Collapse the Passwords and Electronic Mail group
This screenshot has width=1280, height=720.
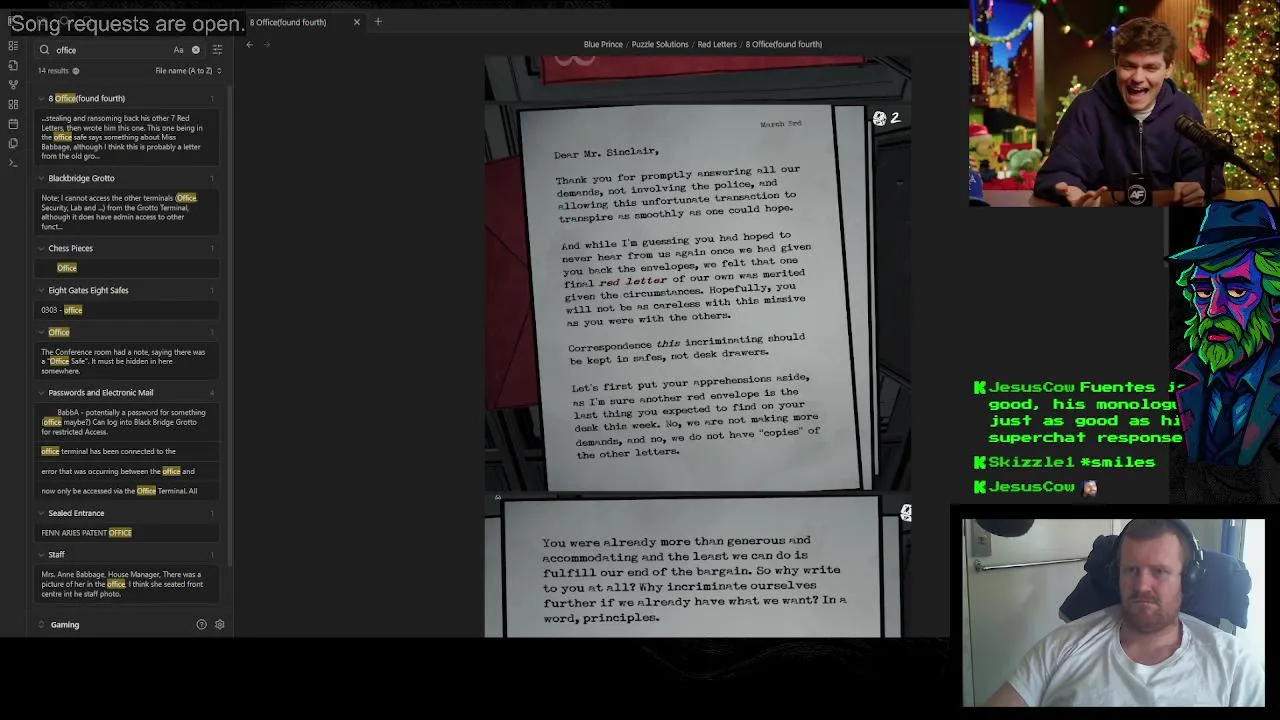pos(42,393)
